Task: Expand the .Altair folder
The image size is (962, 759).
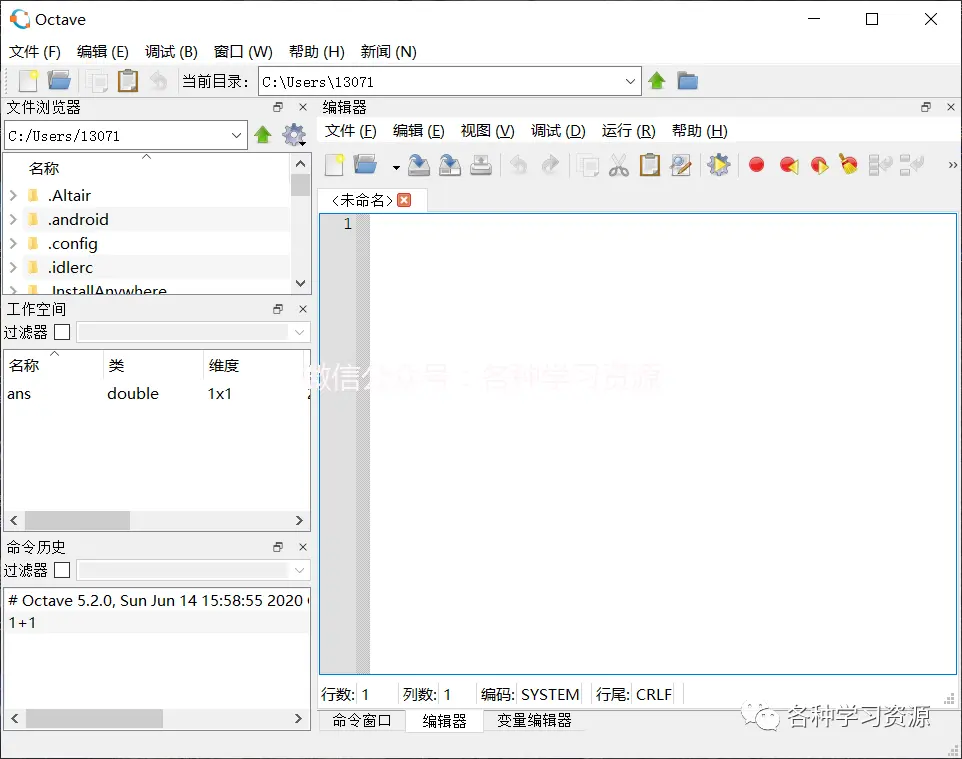Action: (13, 196)
